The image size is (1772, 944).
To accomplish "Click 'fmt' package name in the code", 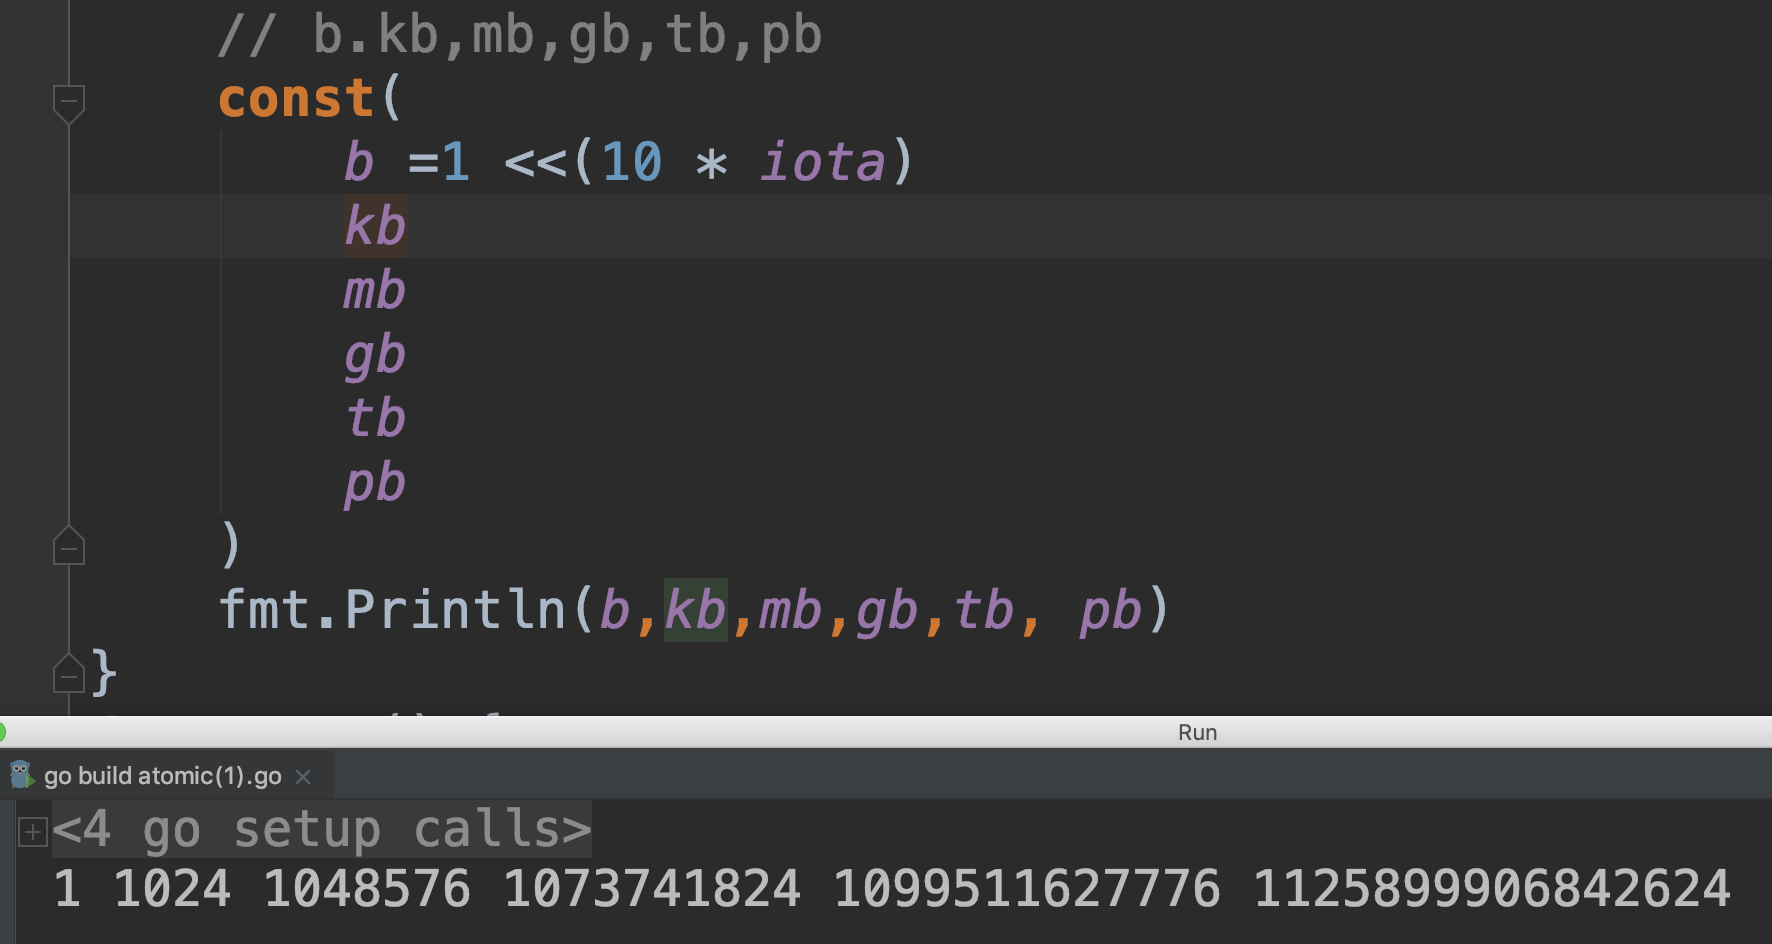I will (265, 610).
